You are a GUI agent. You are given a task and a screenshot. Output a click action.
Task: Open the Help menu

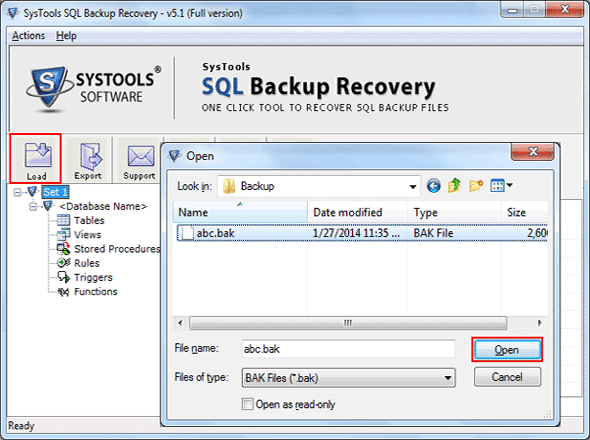(66, 36)
